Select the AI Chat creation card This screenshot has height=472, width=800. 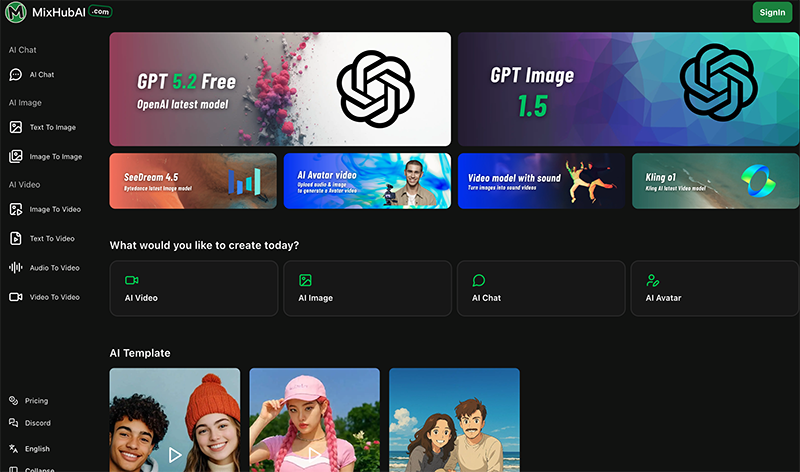coord(541,288)
